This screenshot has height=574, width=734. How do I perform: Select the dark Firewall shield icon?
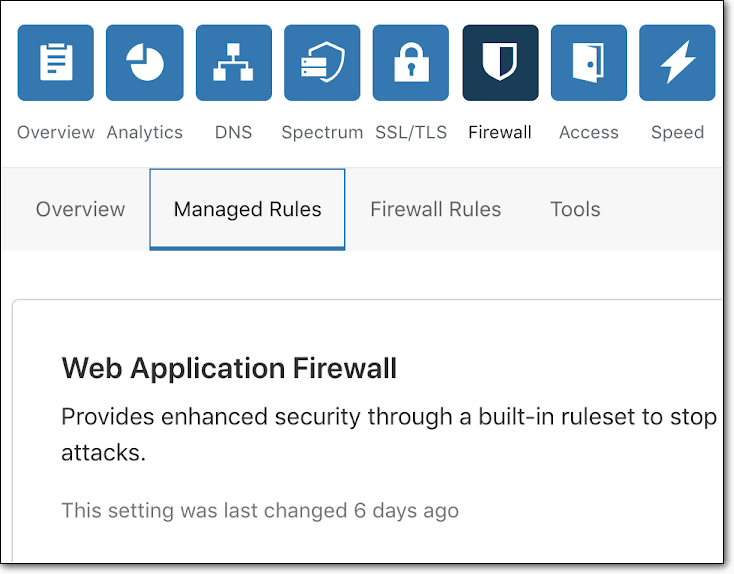tap(500, 63)
